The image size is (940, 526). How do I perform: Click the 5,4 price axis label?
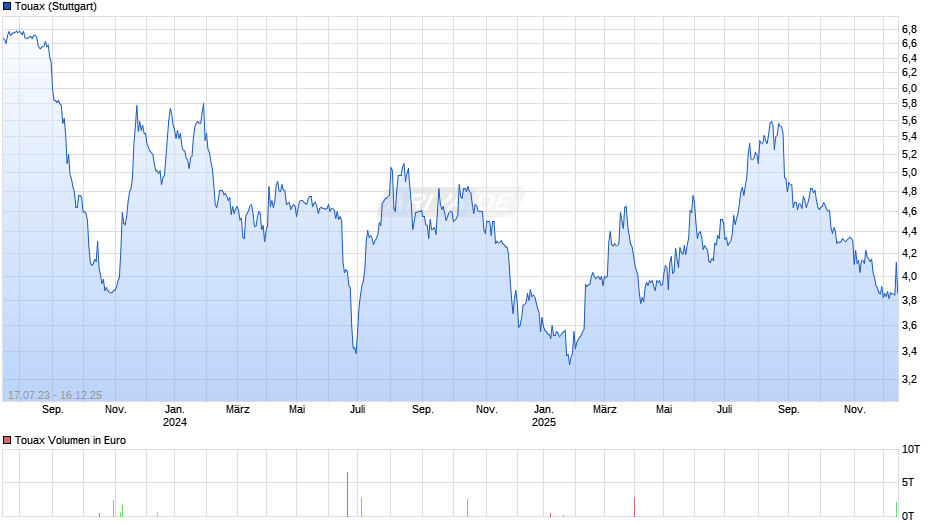pos(909,137)
